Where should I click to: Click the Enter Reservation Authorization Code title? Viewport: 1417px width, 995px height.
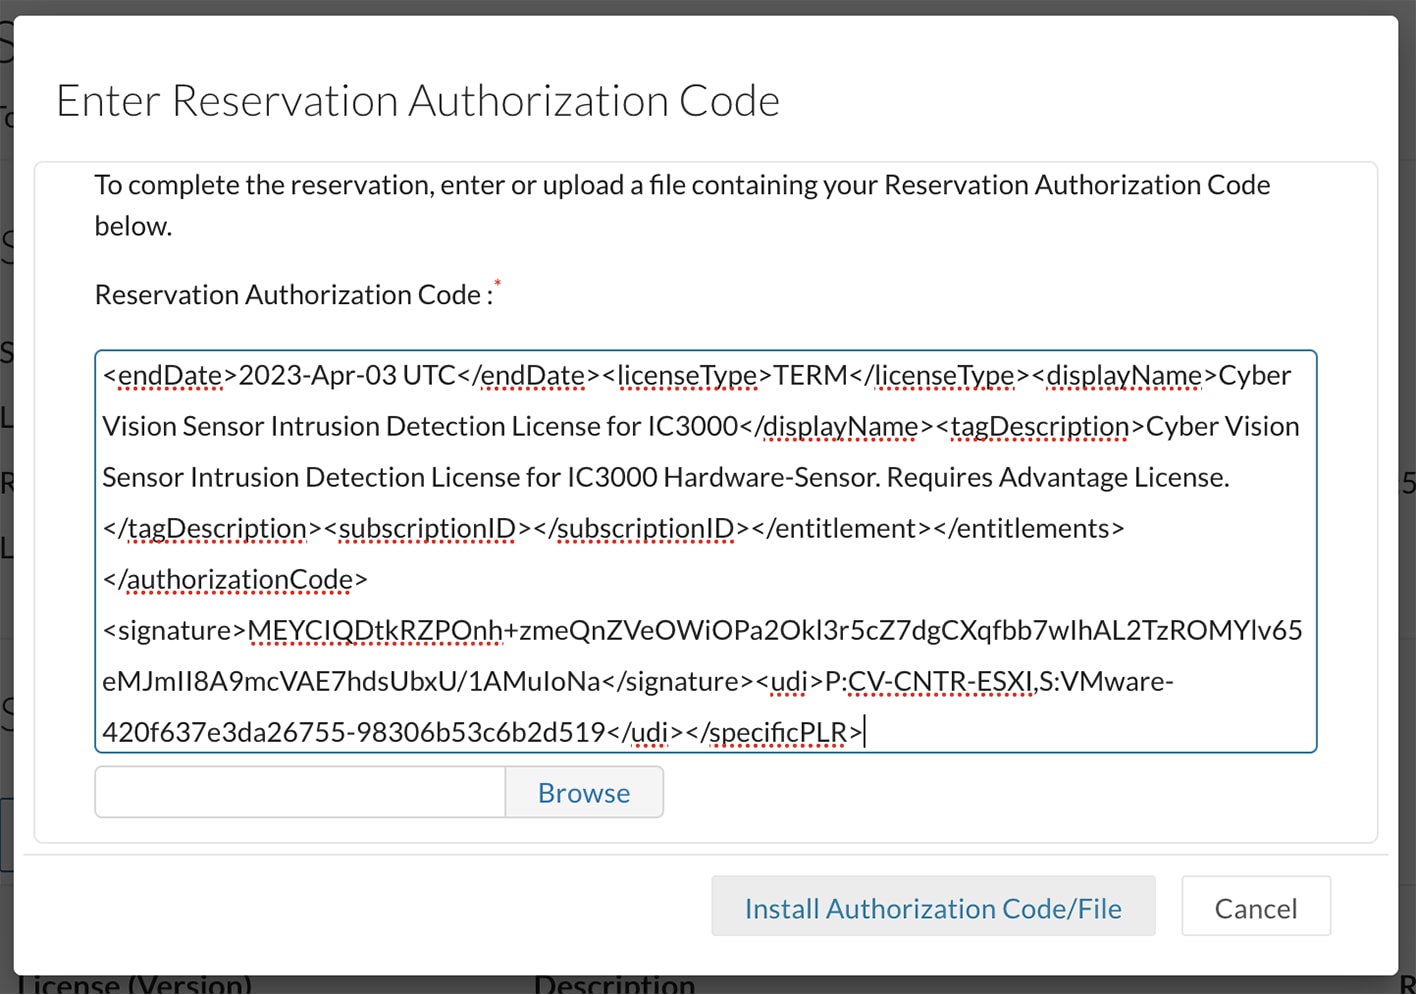pos(417,101)
